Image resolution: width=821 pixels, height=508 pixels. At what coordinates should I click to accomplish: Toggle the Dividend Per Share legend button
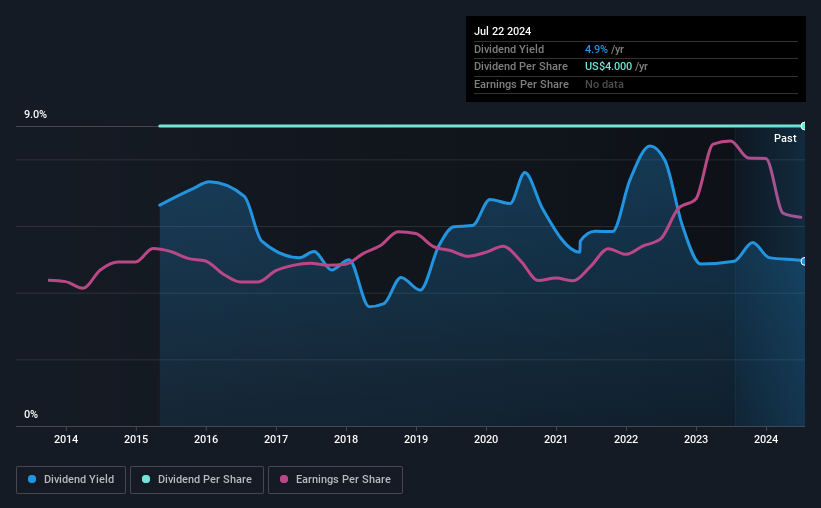tap(197, 480)
